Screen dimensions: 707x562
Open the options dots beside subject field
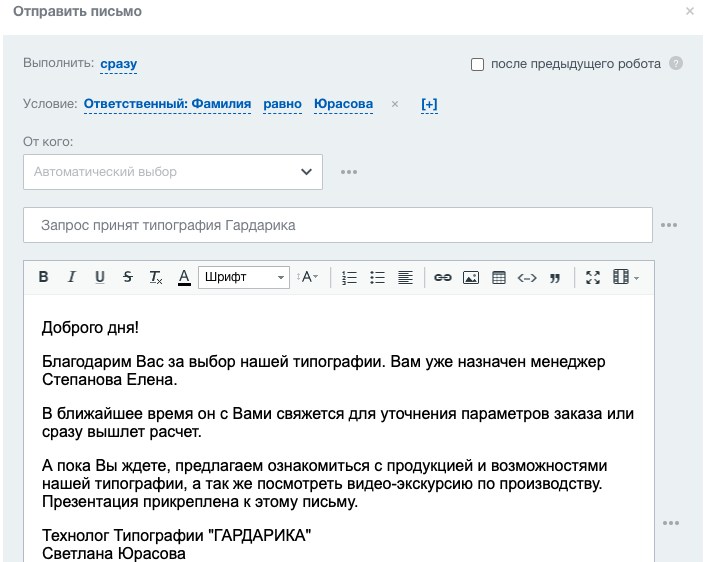point(669,225)
